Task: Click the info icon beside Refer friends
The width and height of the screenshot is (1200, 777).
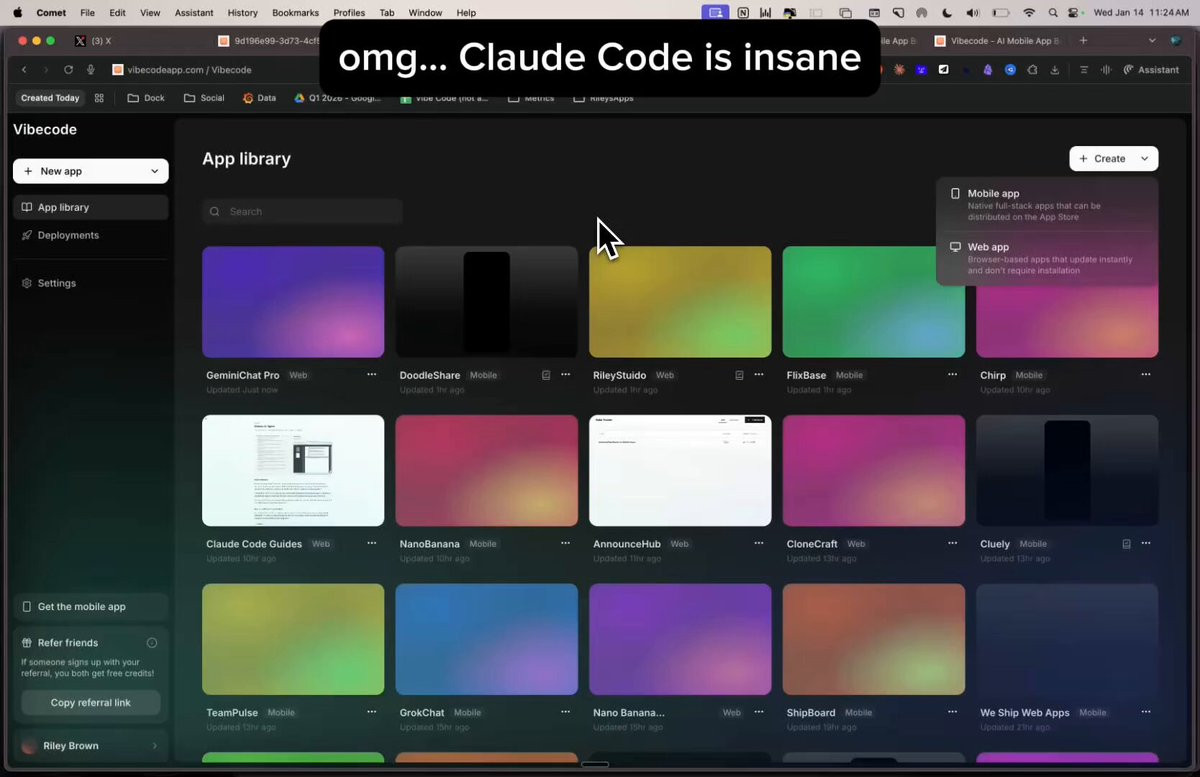Action: (152, 643)
